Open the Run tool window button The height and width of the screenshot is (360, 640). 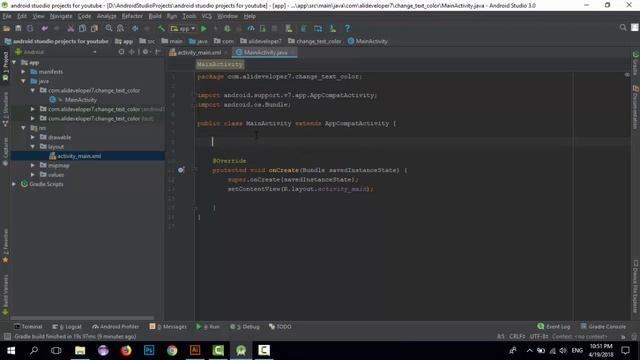coord(208,327)
